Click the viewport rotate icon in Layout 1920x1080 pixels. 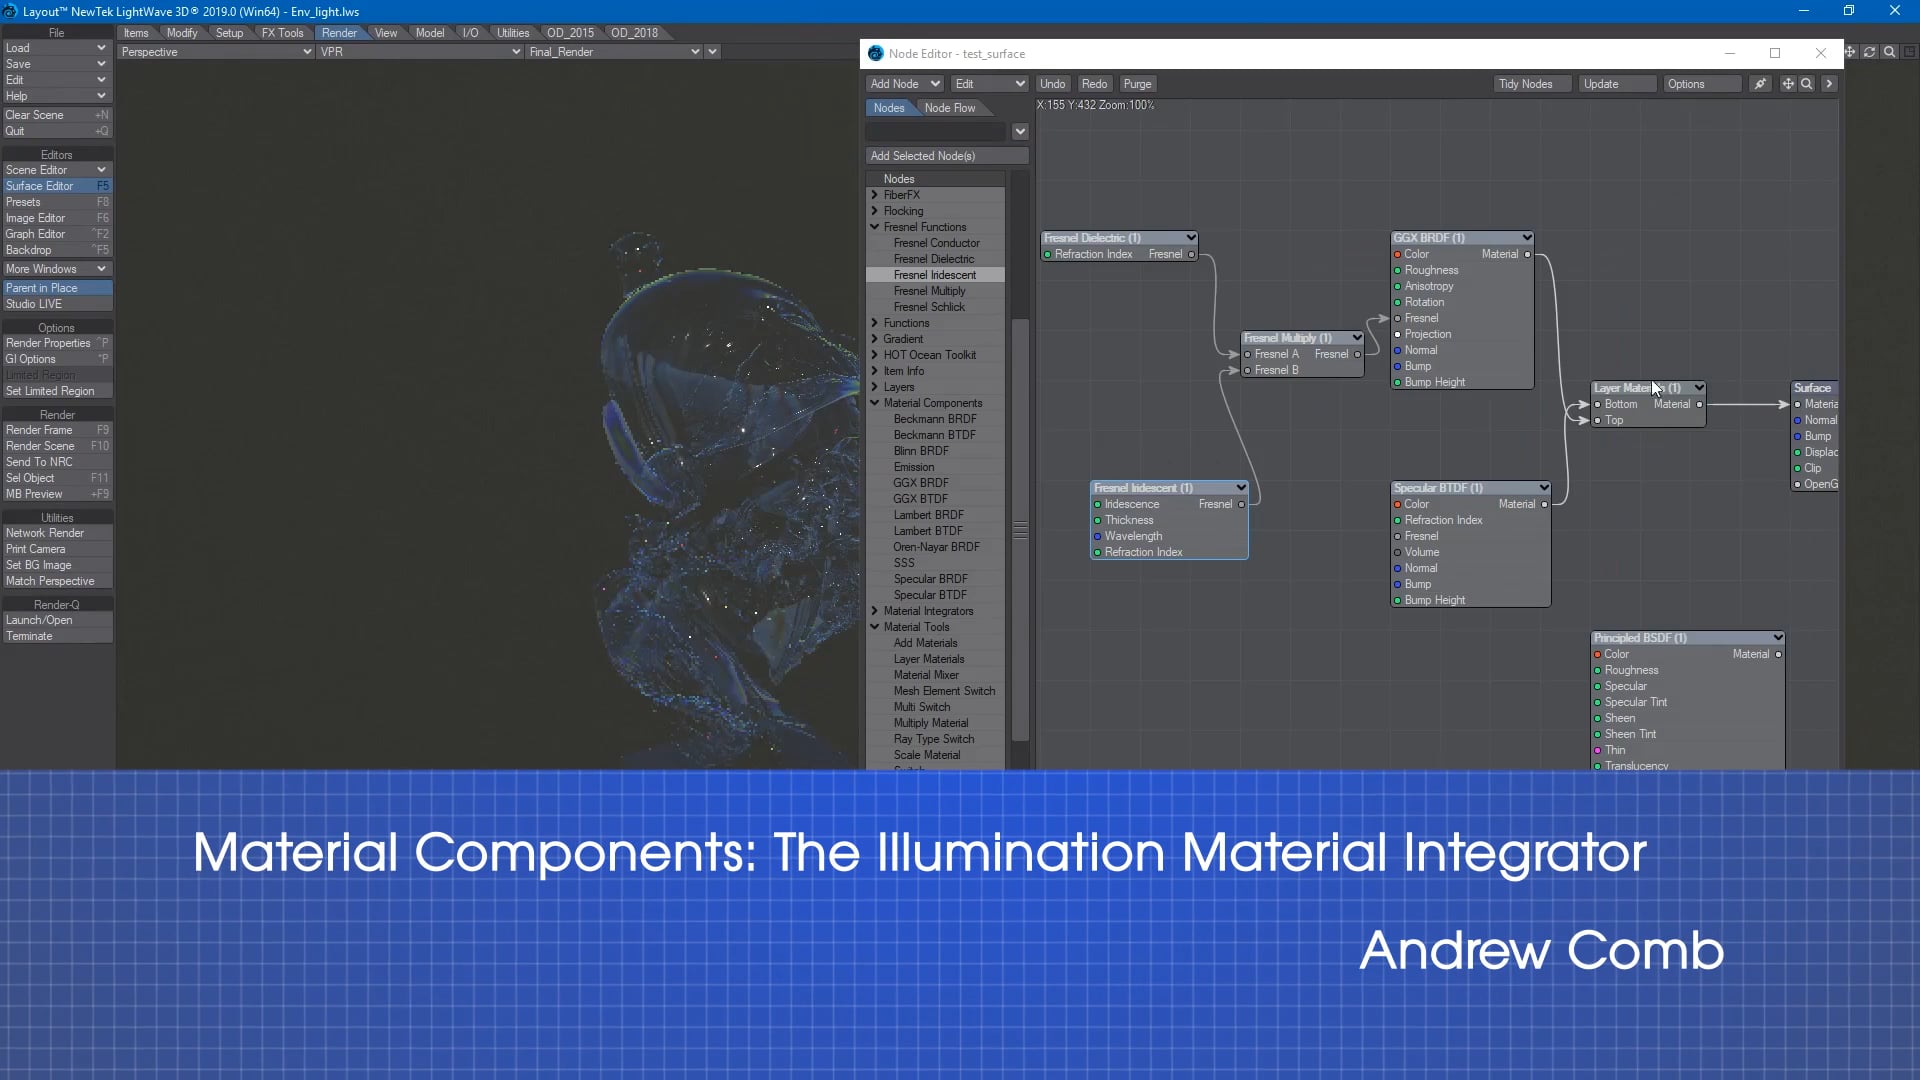pyautogui.click(x=1869, y=52)
